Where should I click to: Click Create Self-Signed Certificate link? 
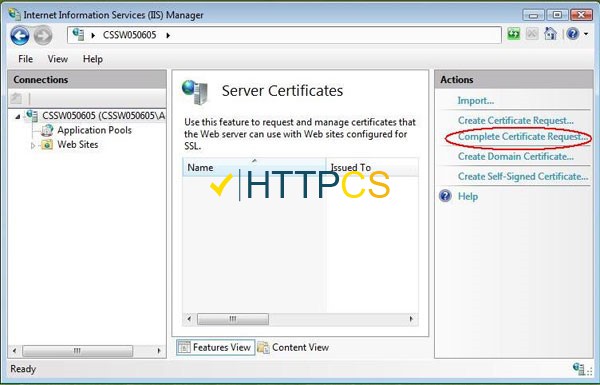tap(523, 176)
